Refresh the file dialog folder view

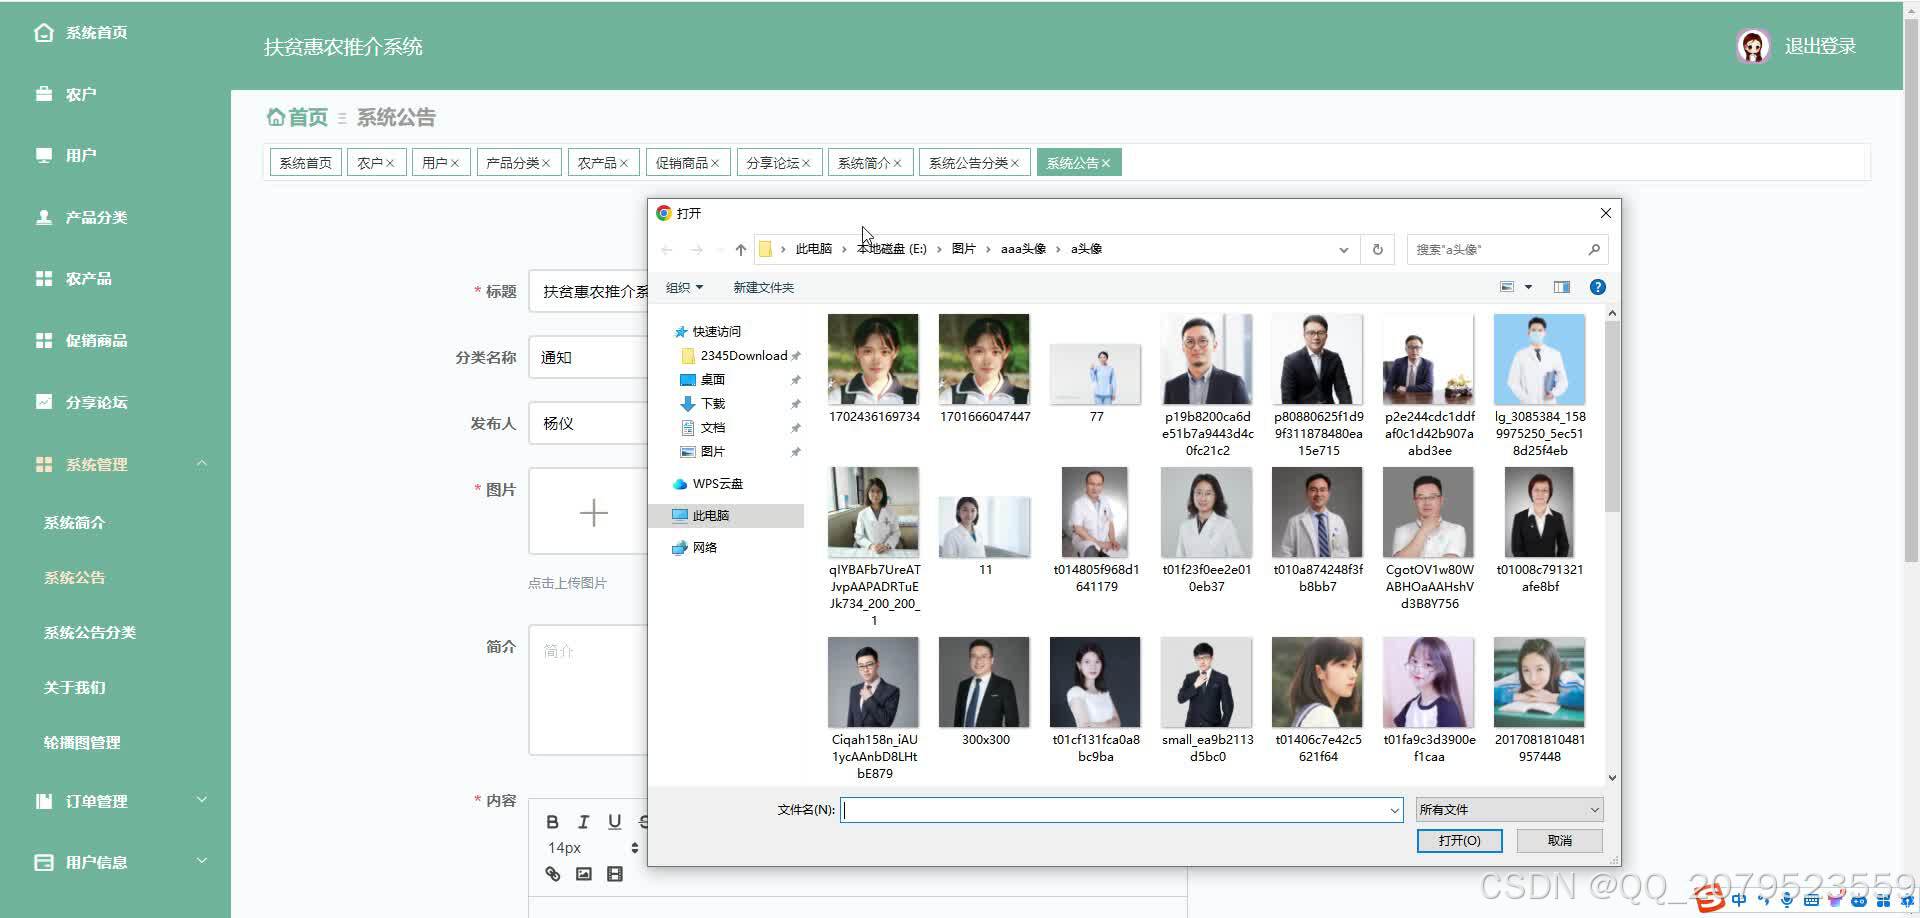pyautogui.click(x=1378, y=249)
